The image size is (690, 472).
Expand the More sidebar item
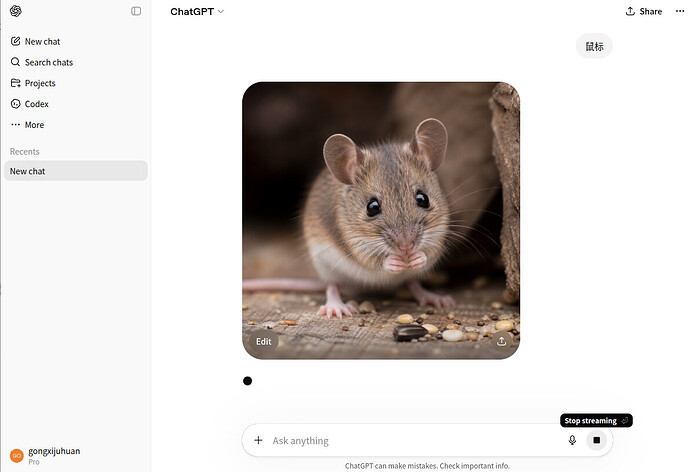[x=76, y=124]
